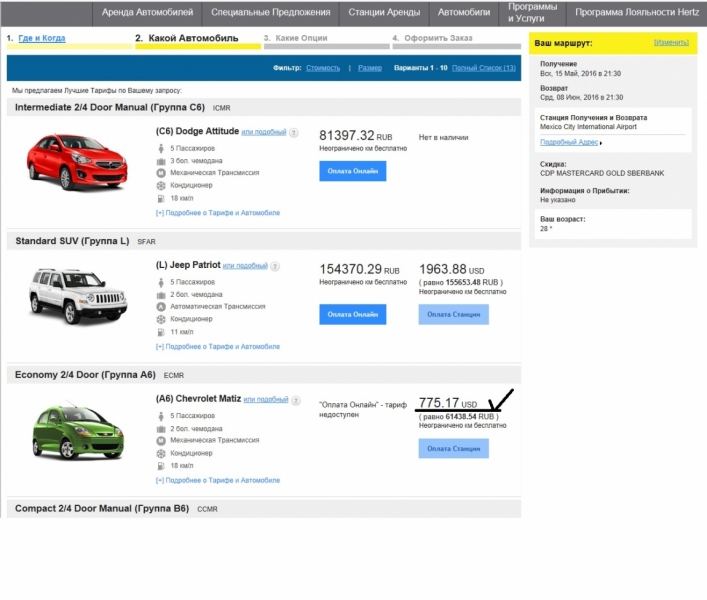The image size is (707, 600).
Task: Expand tariff and car details for Jeep Patriot
Action: coord(217,346)
